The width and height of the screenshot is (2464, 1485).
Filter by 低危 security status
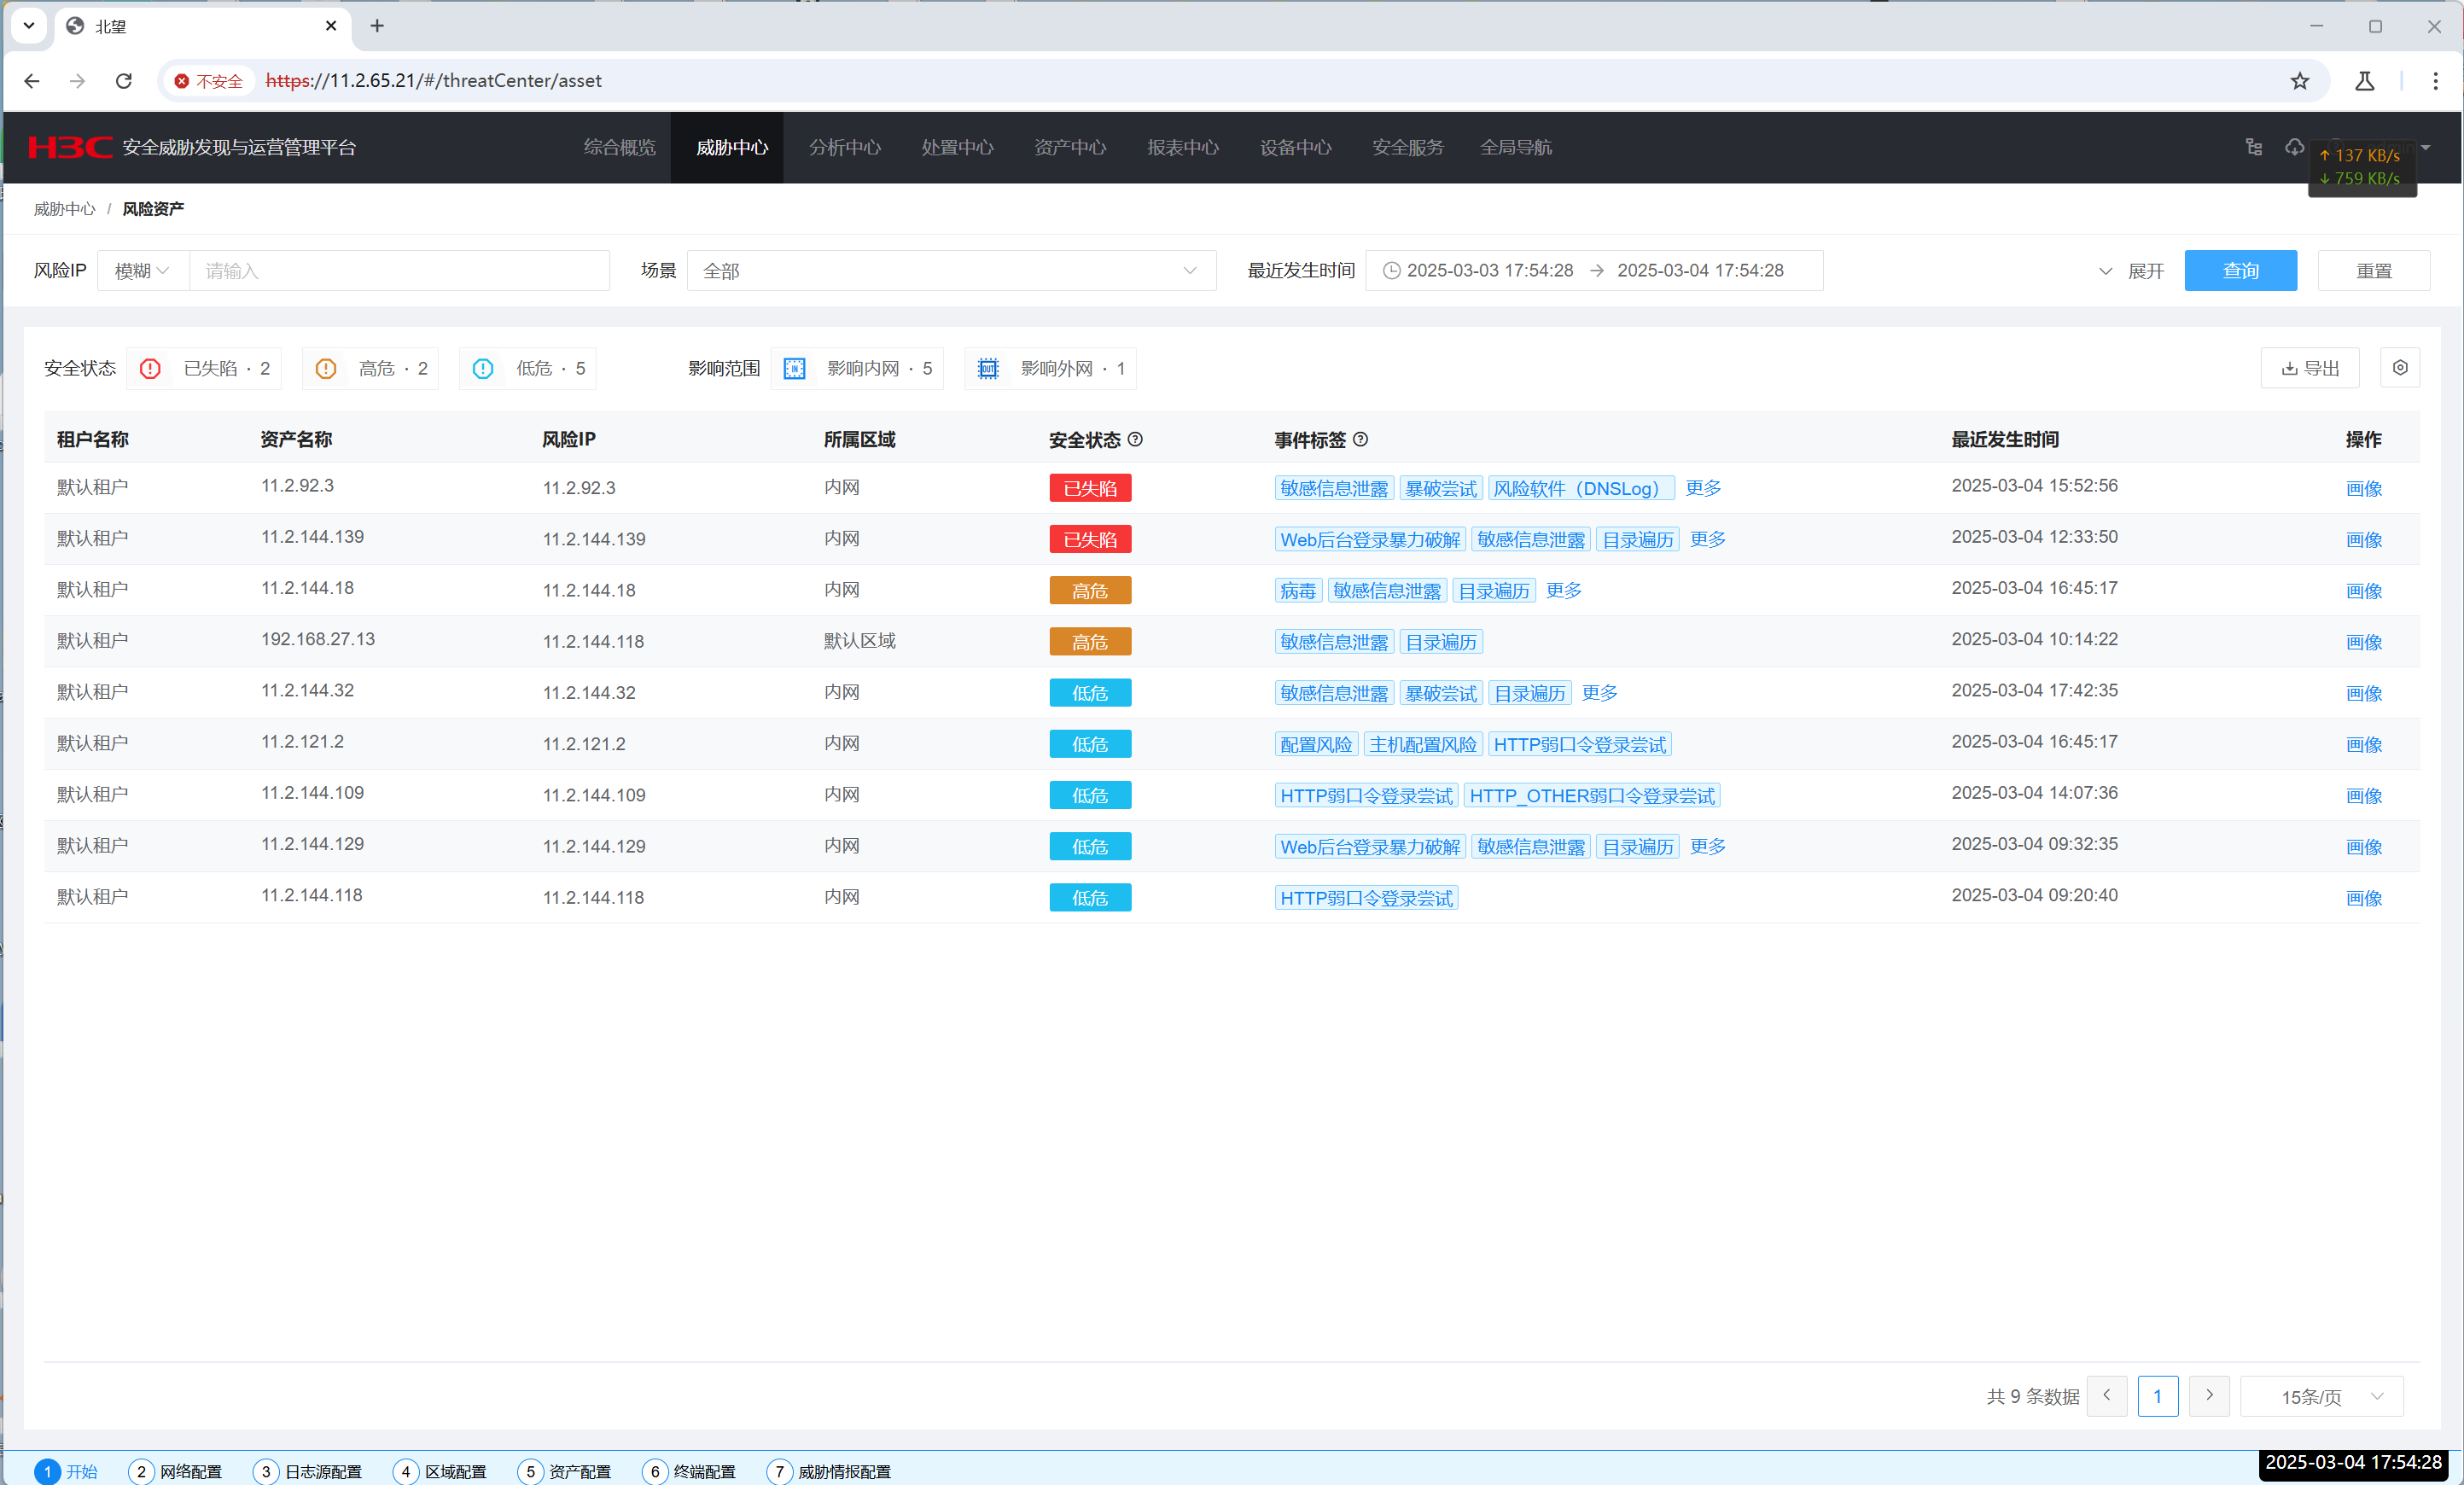(x=527, y=368)
